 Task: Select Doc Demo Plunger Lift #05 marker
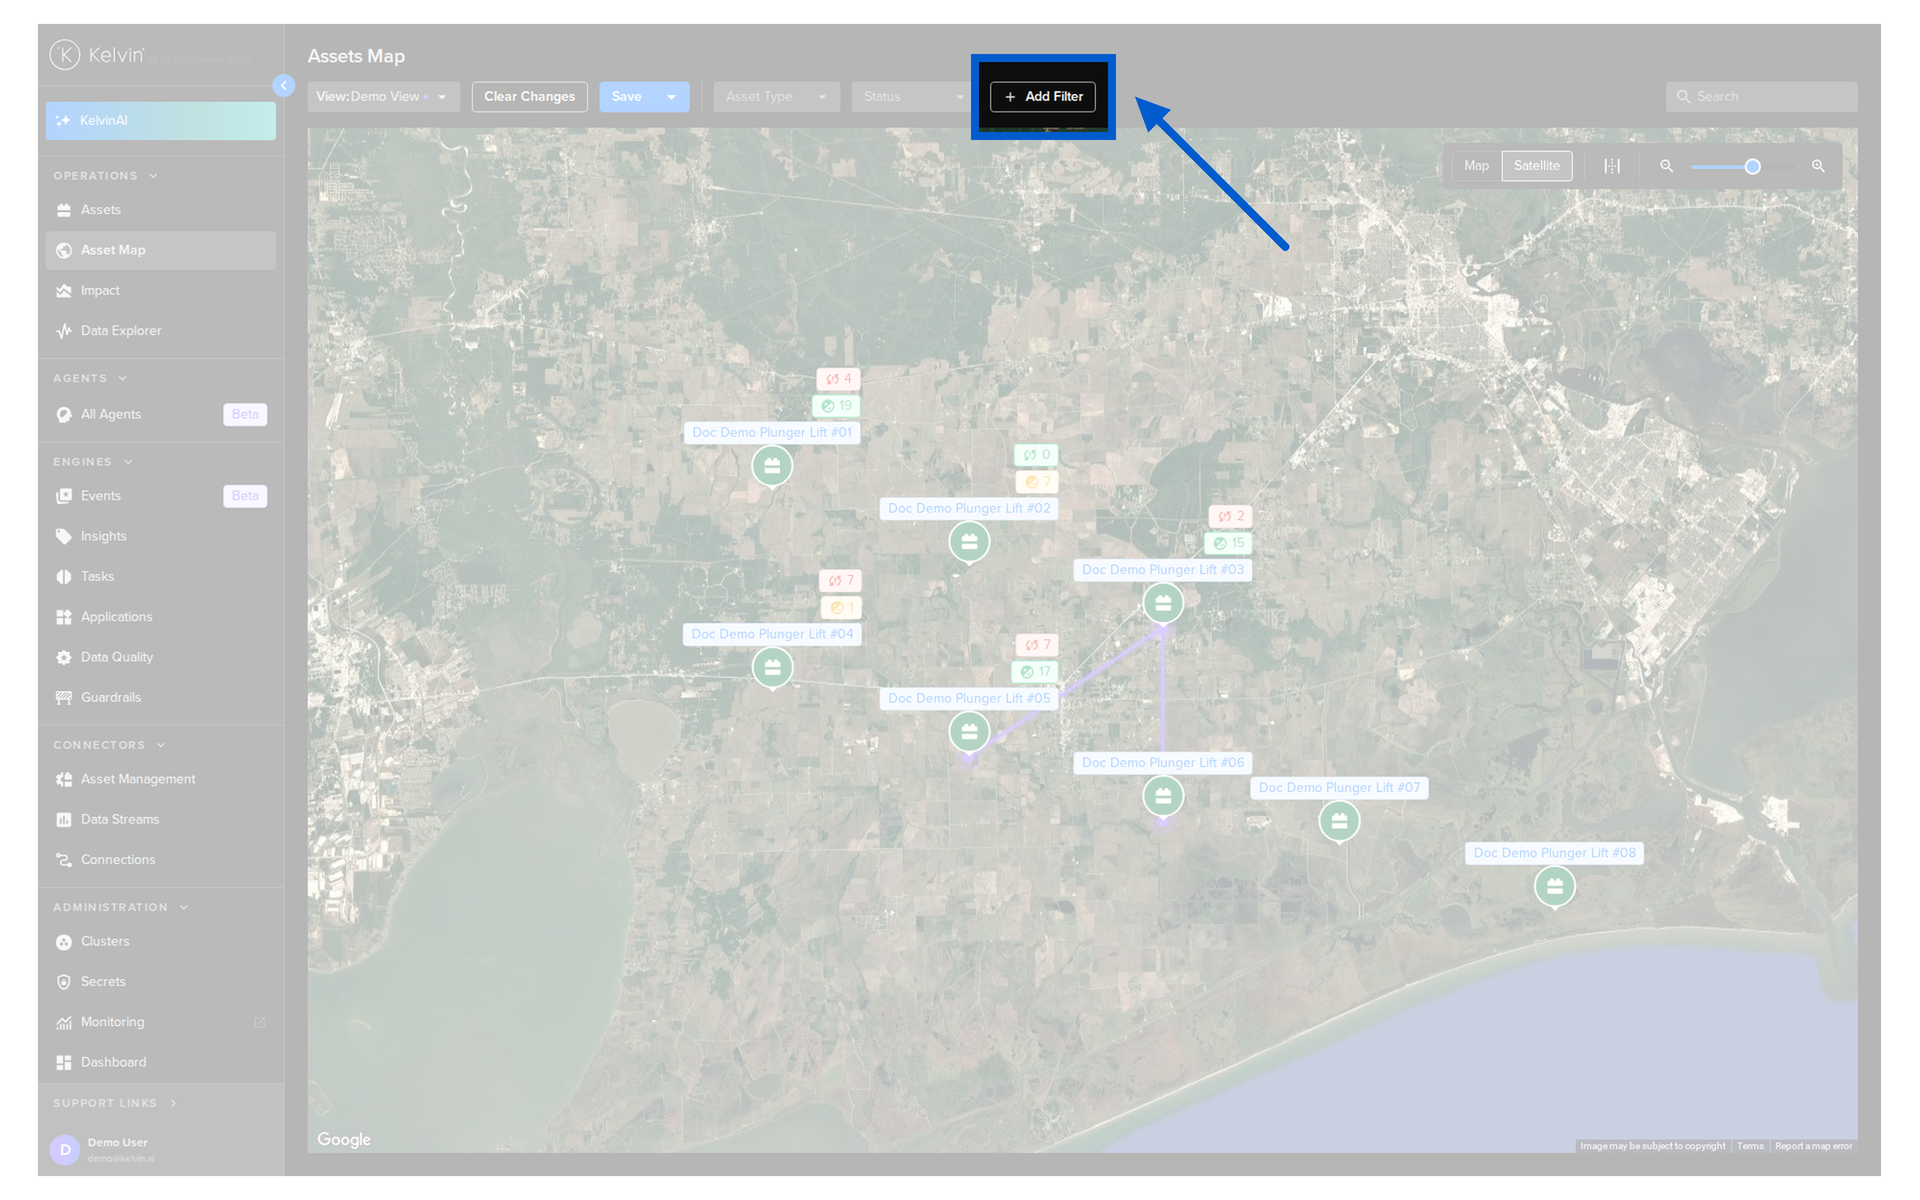click(969, 732)
